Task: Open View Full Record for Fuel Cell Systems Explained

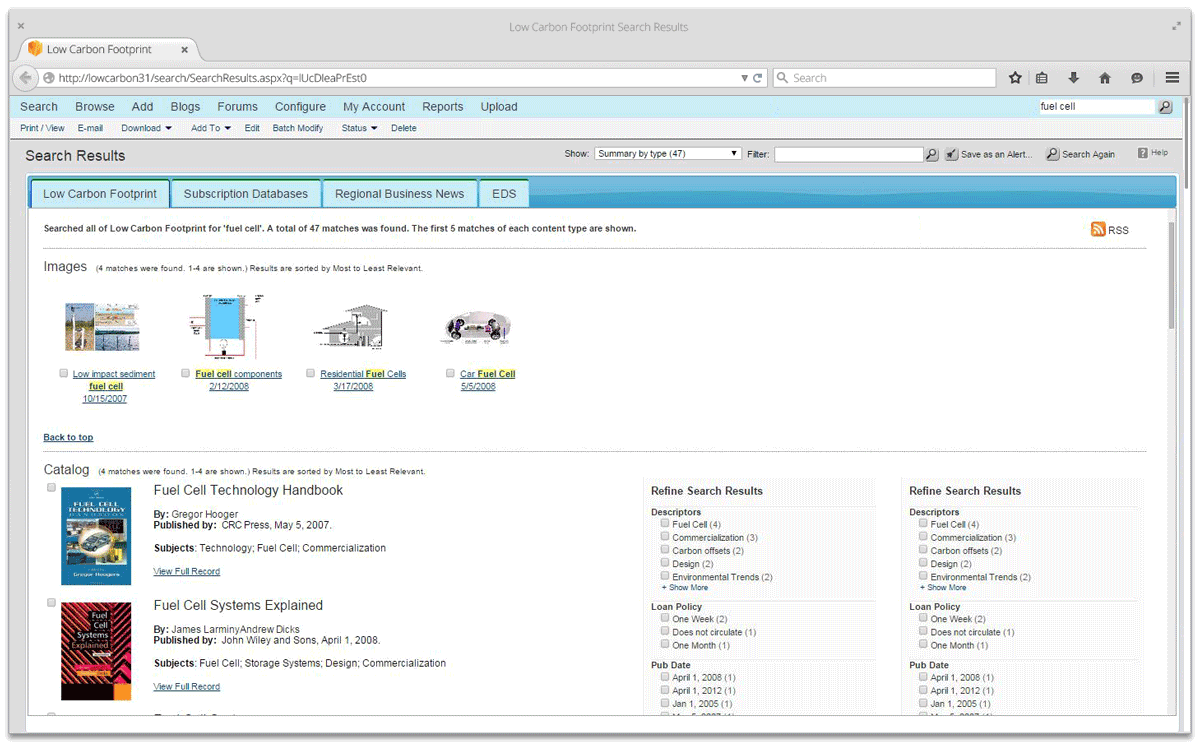Action: [x=186, y=686]
